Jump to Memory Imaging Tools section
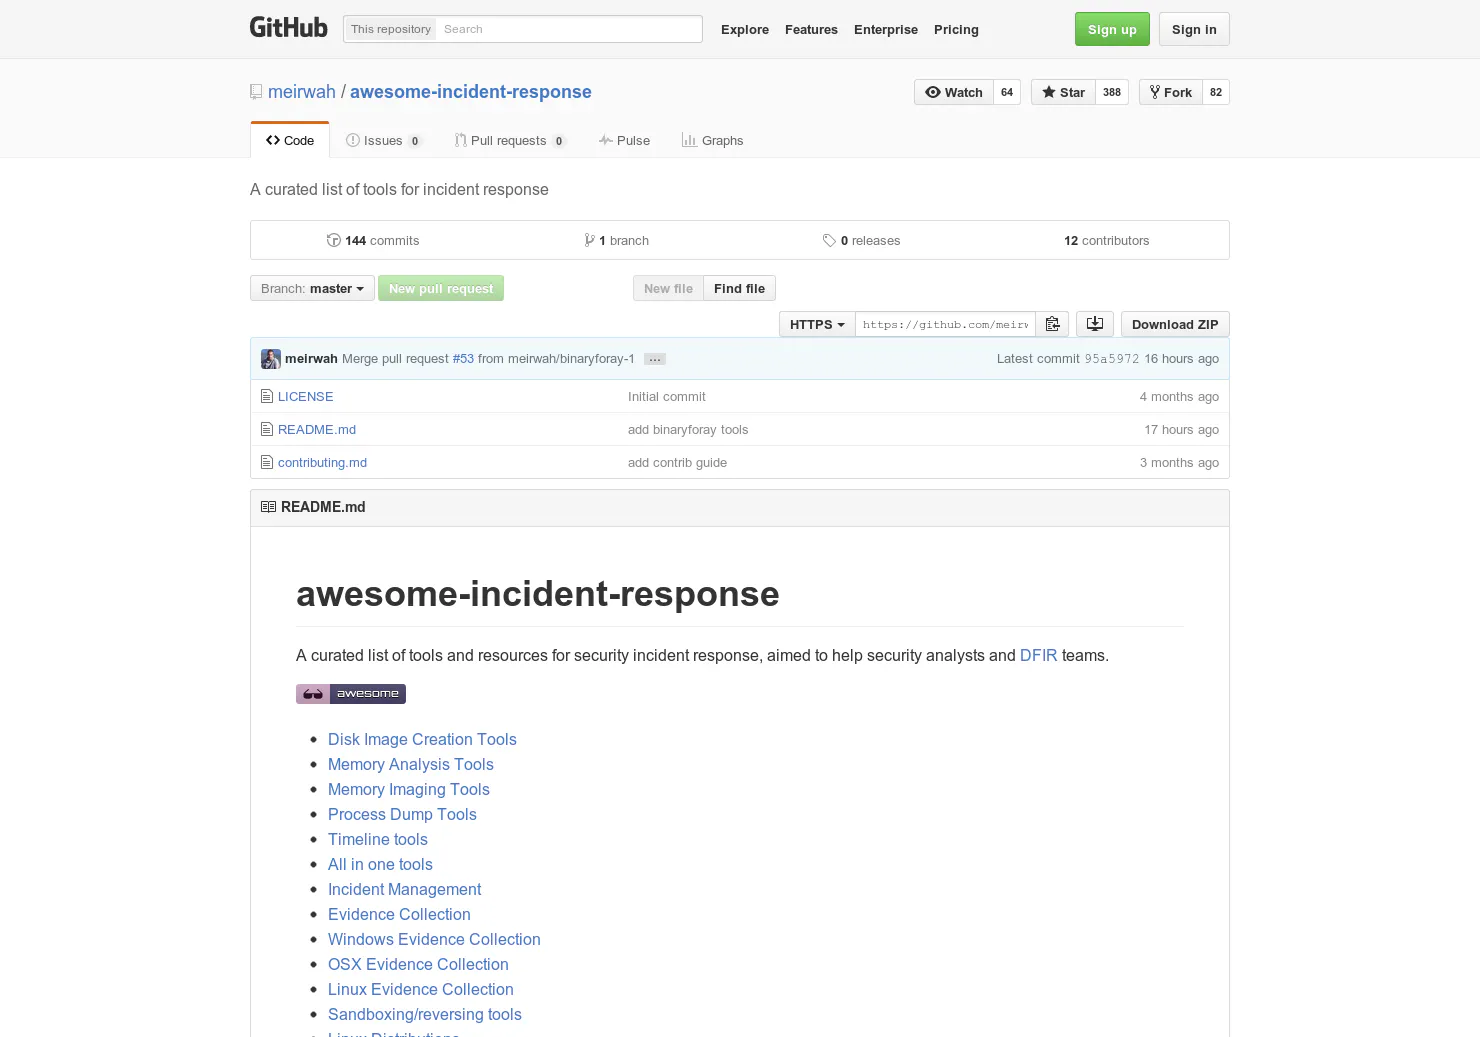 (409, 790)
